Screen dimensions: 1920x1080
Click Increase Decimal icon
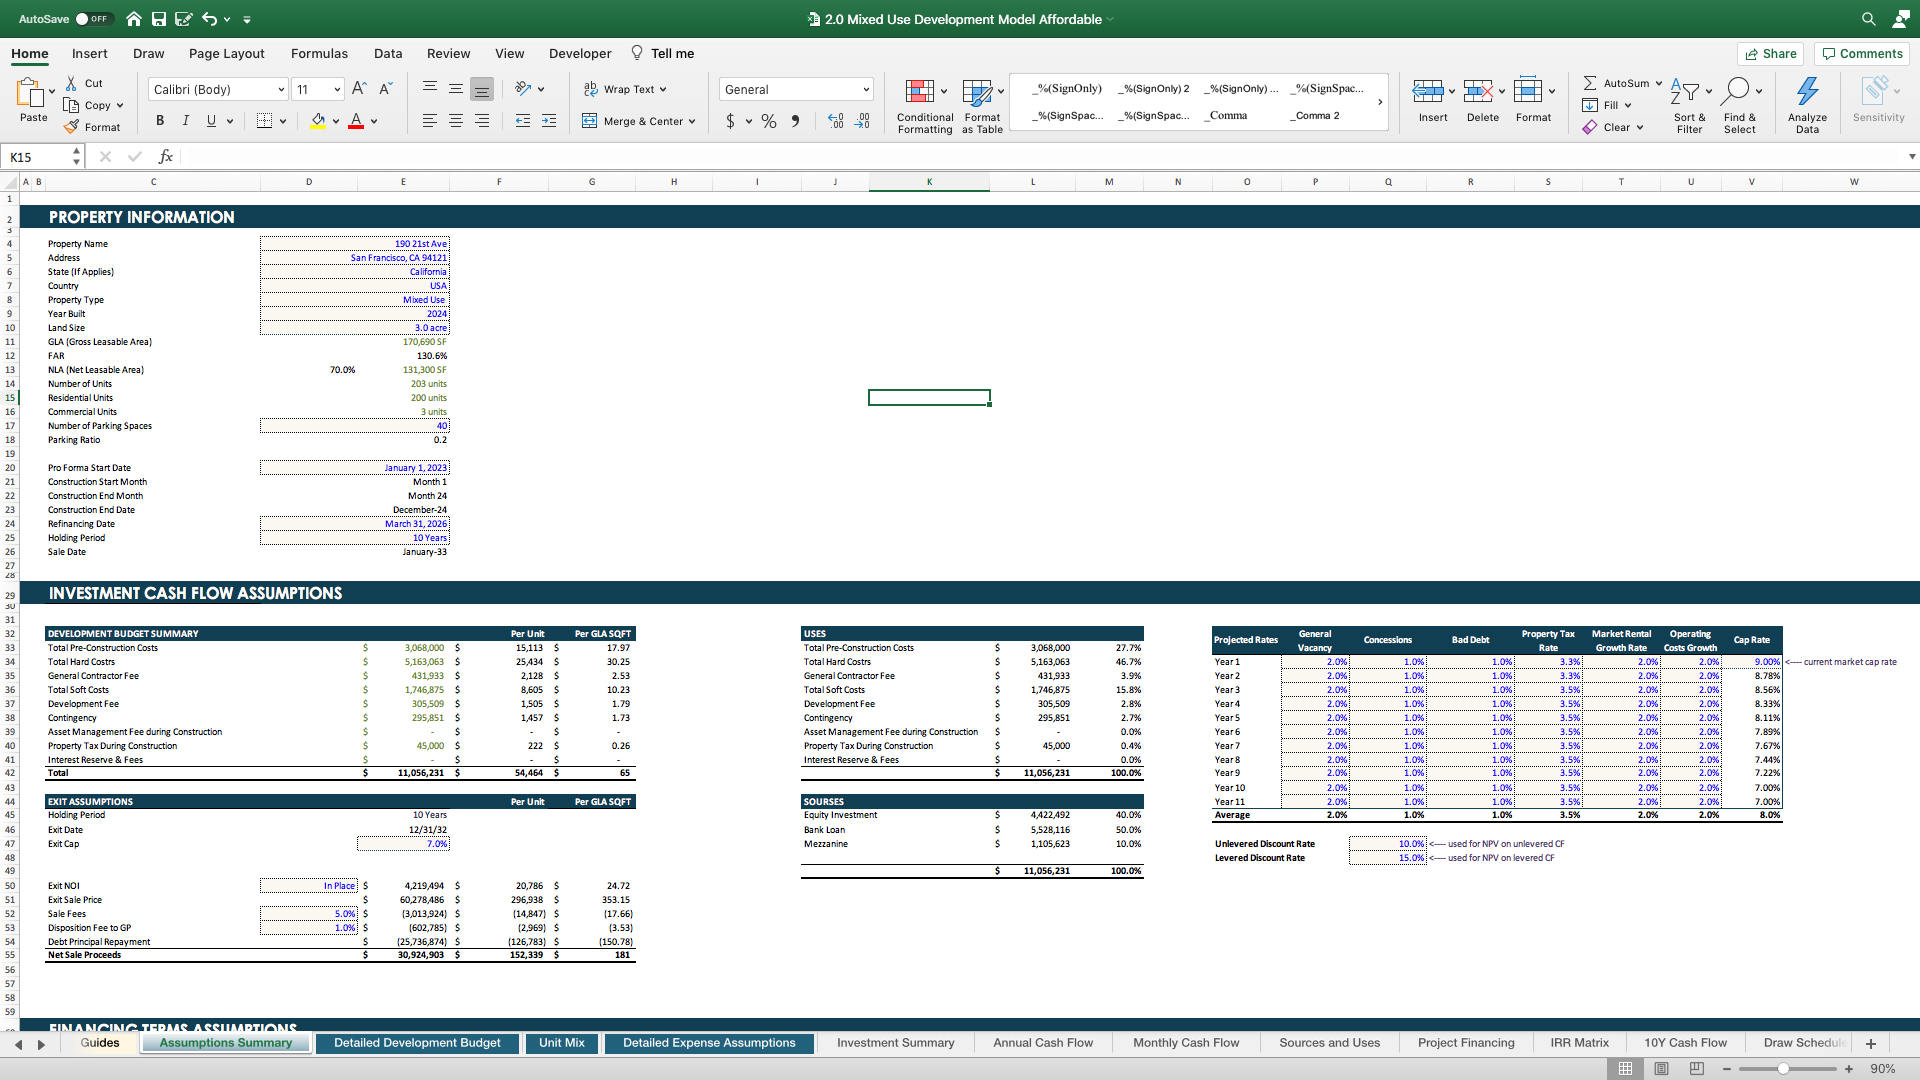coord(836,121)
